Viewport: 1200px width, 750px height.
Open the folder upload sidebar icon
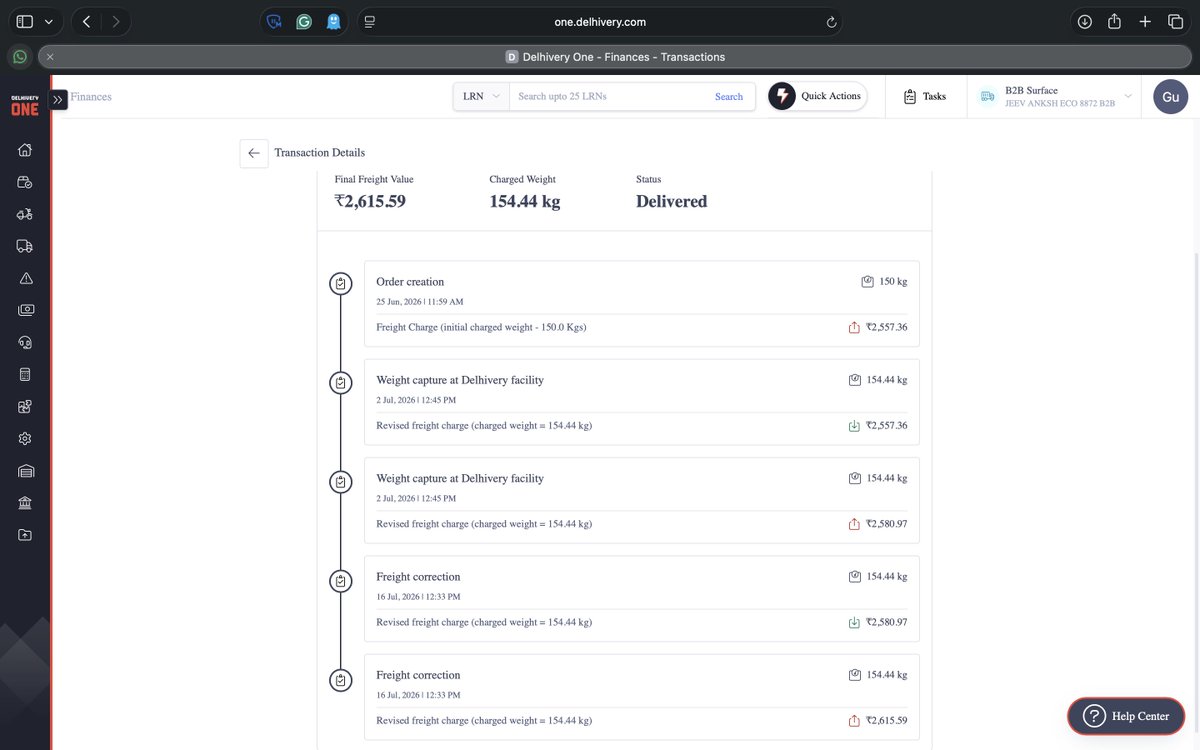(25, 535)
